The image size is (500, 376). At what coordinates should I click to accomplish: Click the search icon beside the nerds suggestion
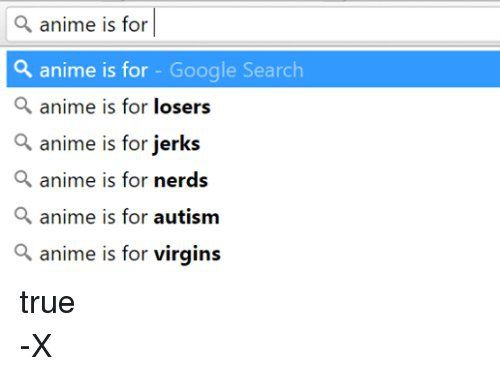[23, 179]
